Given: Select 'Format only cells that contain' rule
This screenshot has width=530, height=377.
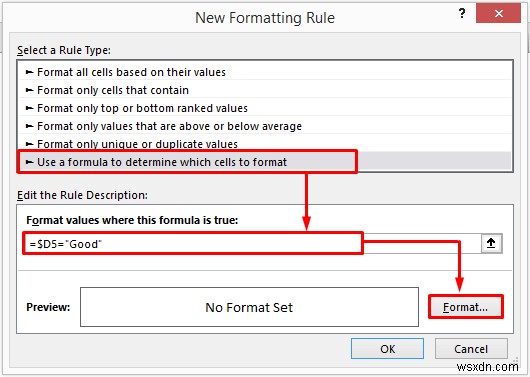Looking at the screenshot, I should pos(265,90).
